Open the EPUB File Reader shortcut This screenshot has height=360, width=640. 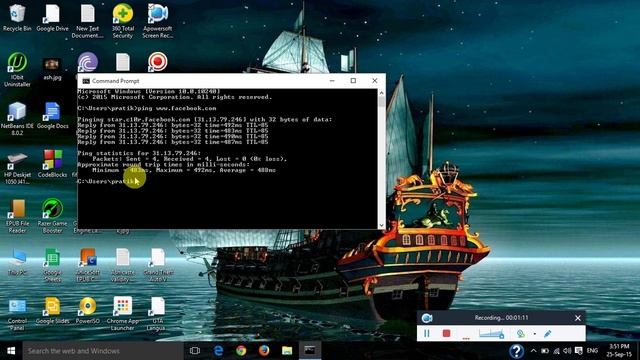point(17,216)
